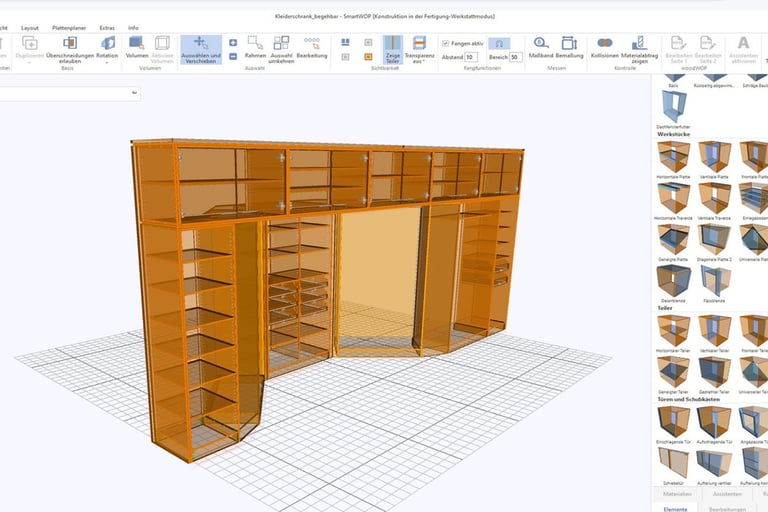The height and width of the screenshot is (512, 768).
Task: Pick the Geneigte Platte workpiece
Action: [673, 243]
